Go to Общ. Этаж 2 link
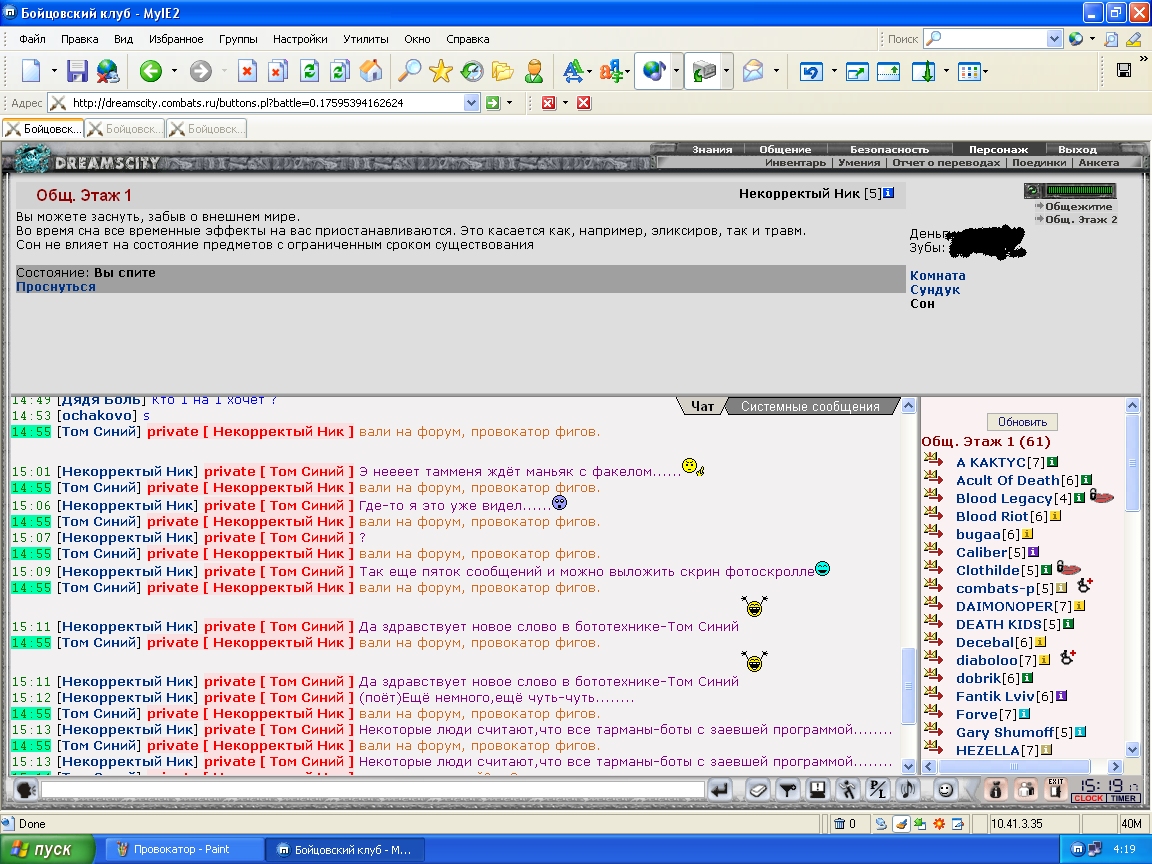 point(1081,219)
